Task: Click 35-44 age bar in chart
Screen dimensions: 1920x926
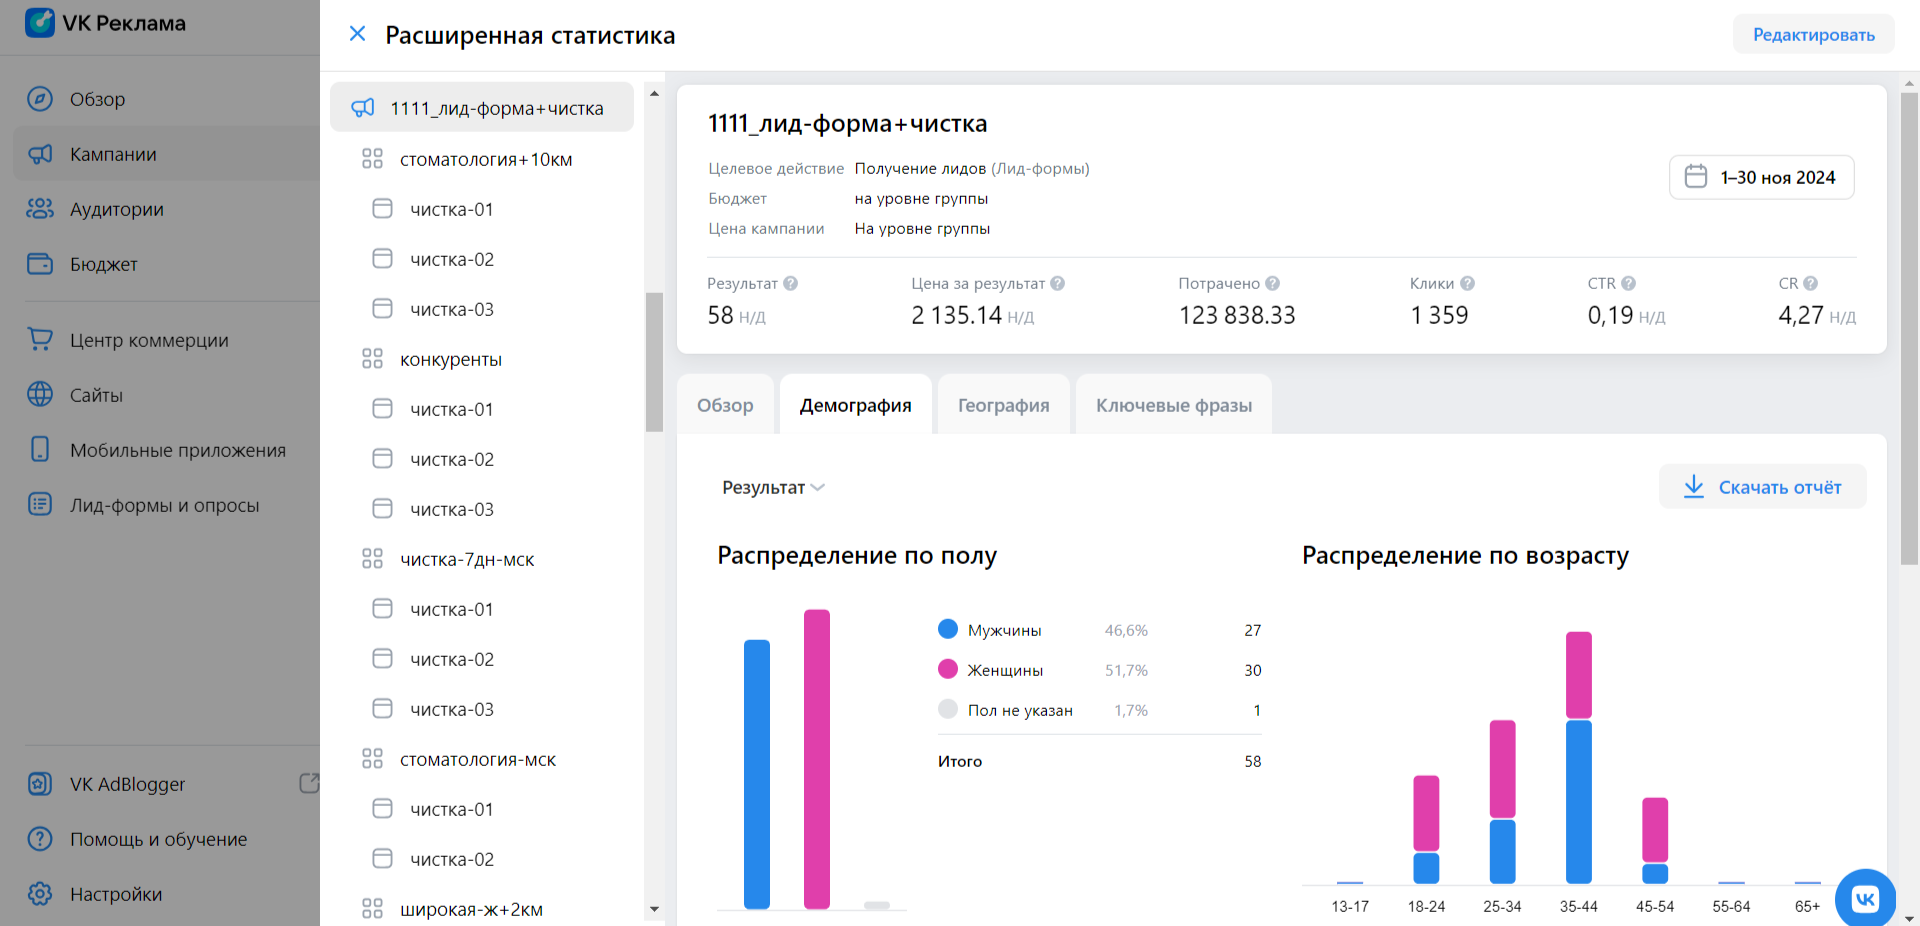Action: [1579, 757]
